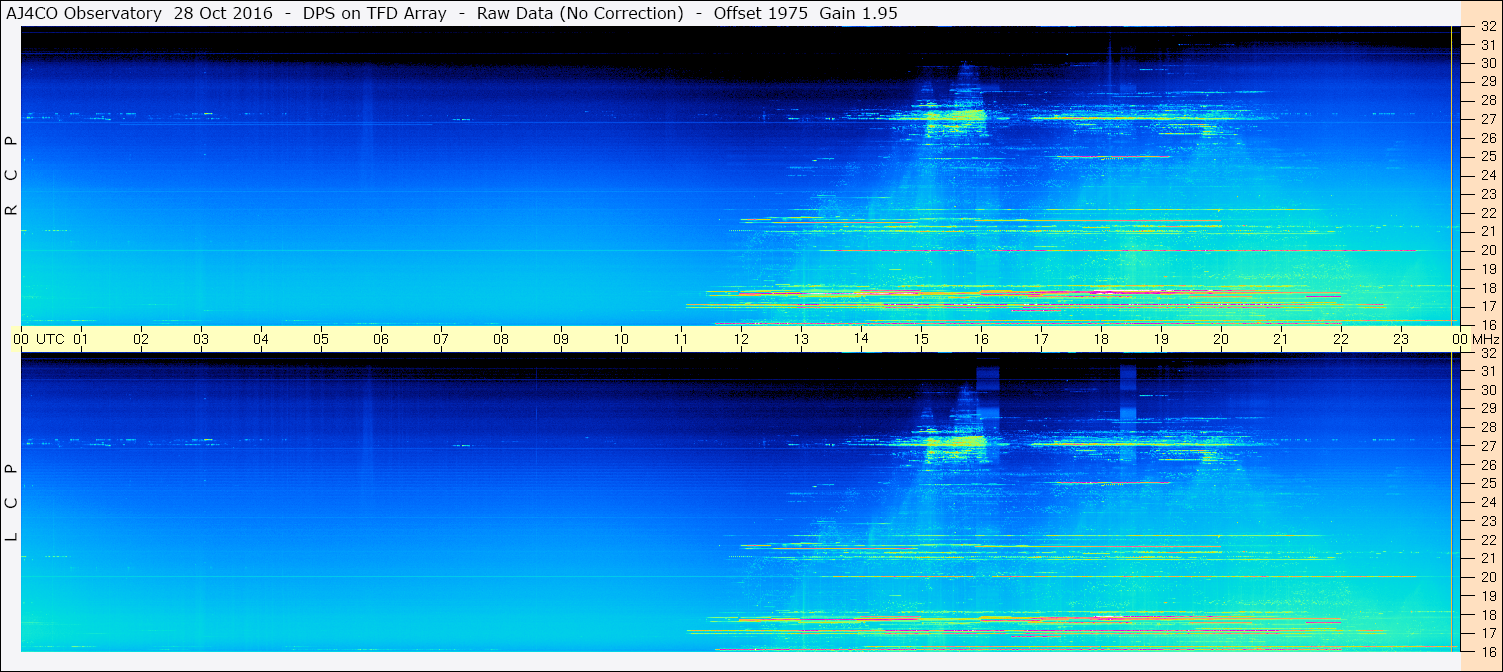Click the 17 hour mark on the UTC axis
The image size is (1503, 672).
click(1041, 339)
